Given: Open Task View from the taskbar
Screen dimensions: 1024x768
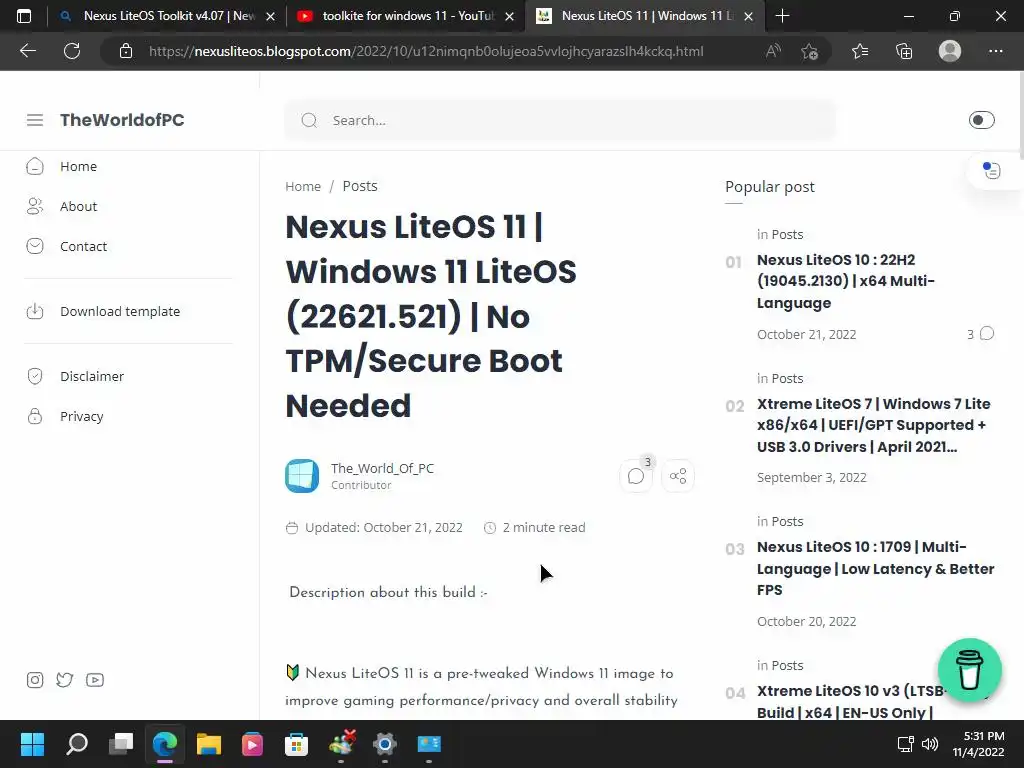Looking at the screenshot, I should 121,744.
